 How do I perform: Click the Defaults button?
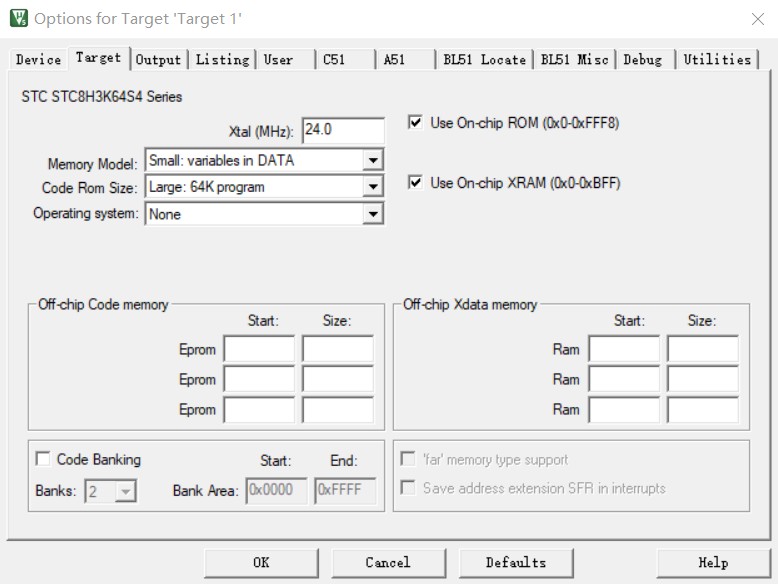coord(516,562)
